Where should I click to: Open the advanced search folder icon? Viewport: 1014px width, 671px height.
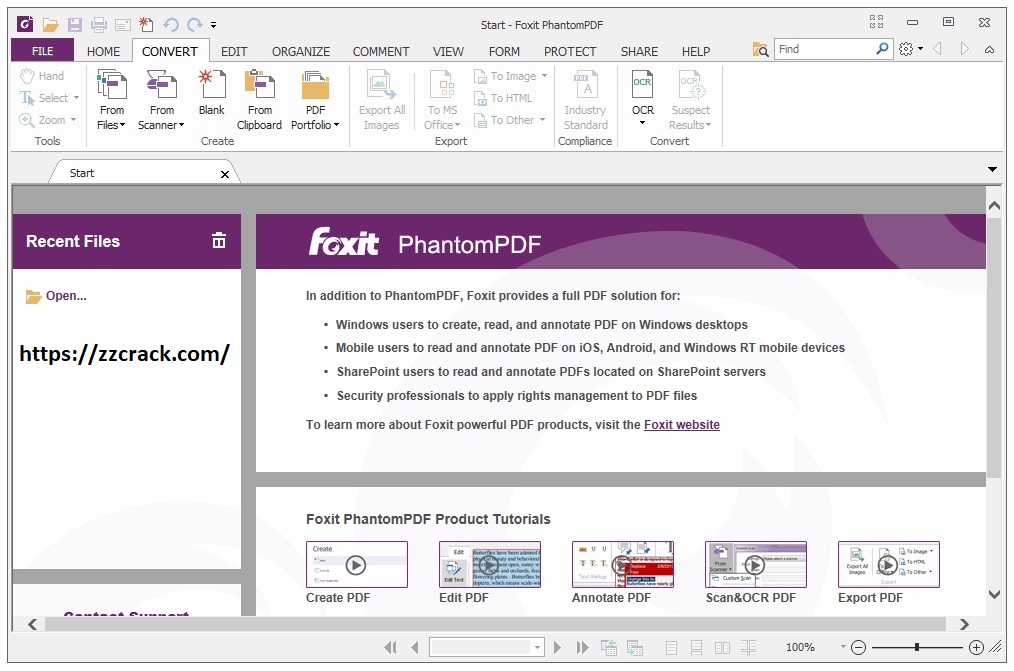click(760, 49)
